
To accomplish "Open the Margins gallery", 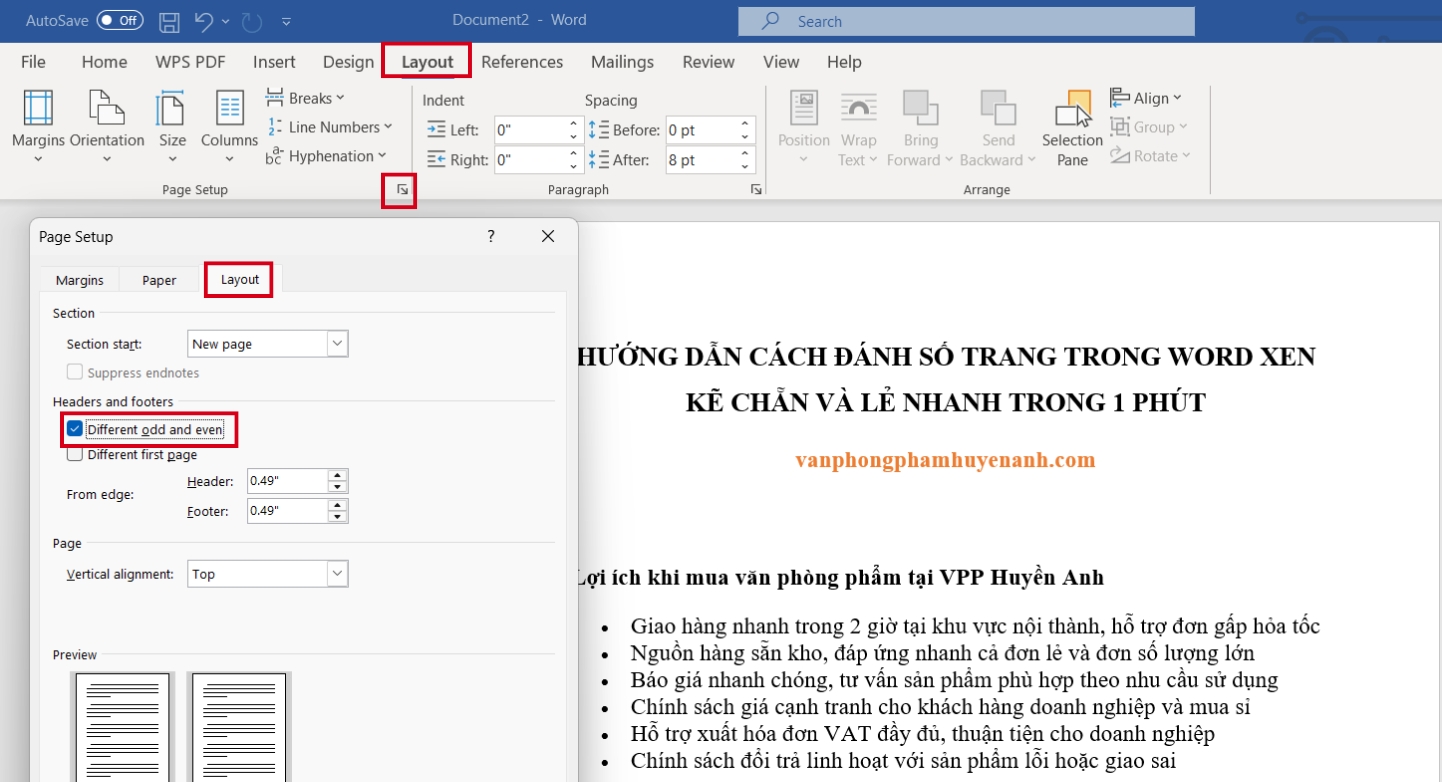I will [38, 128].
